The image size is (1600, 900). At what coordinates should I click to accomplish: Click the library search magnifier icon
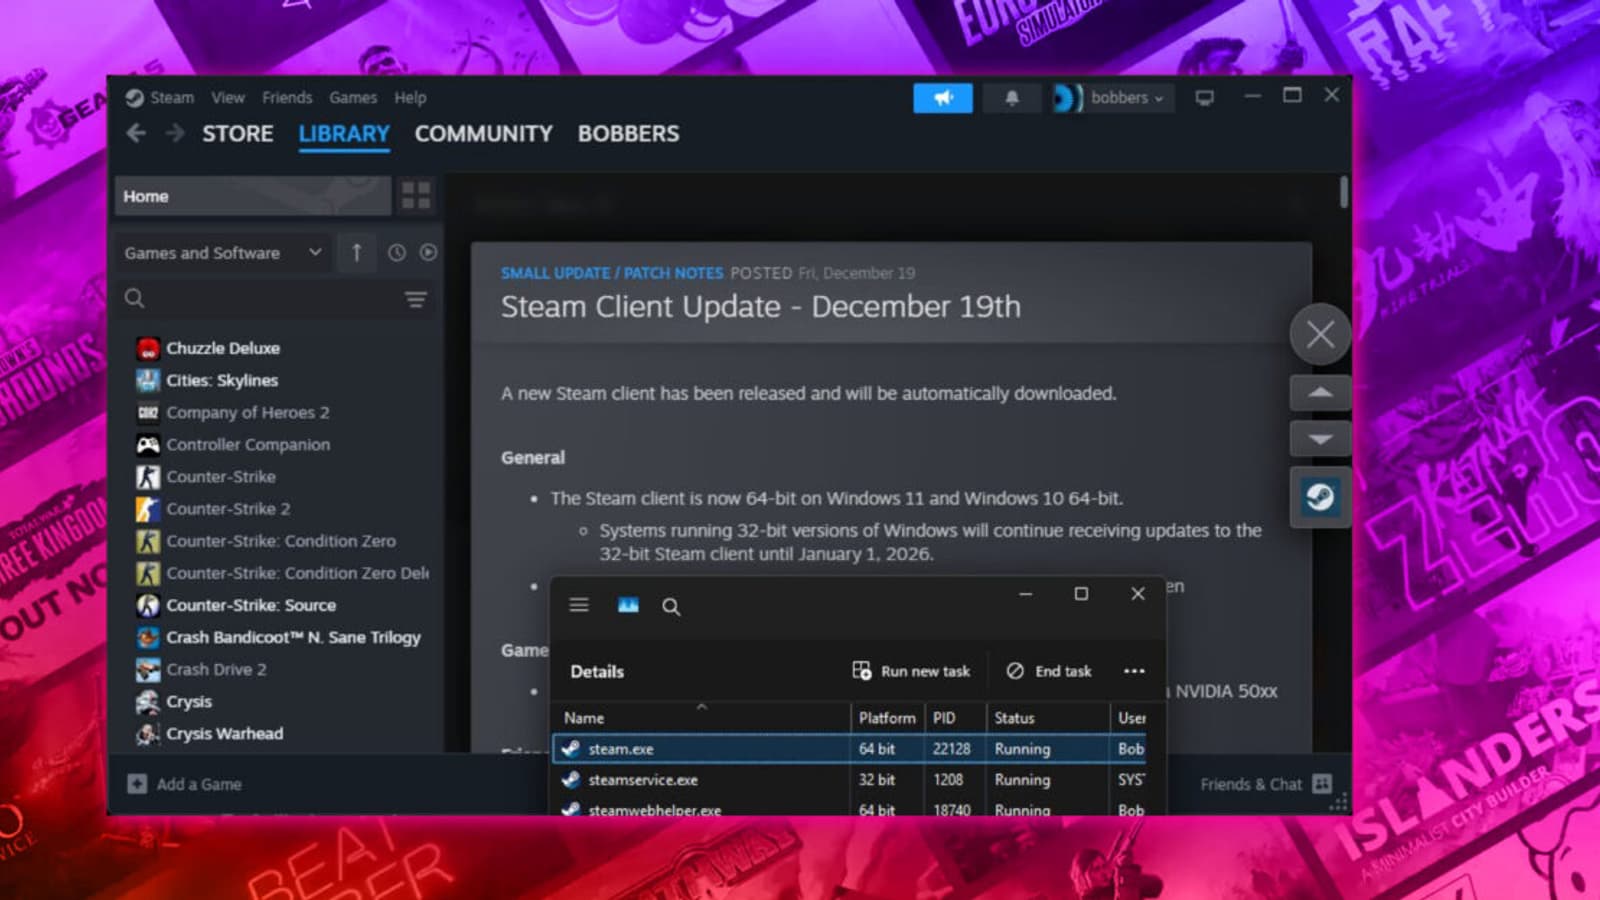click(135, 298)
